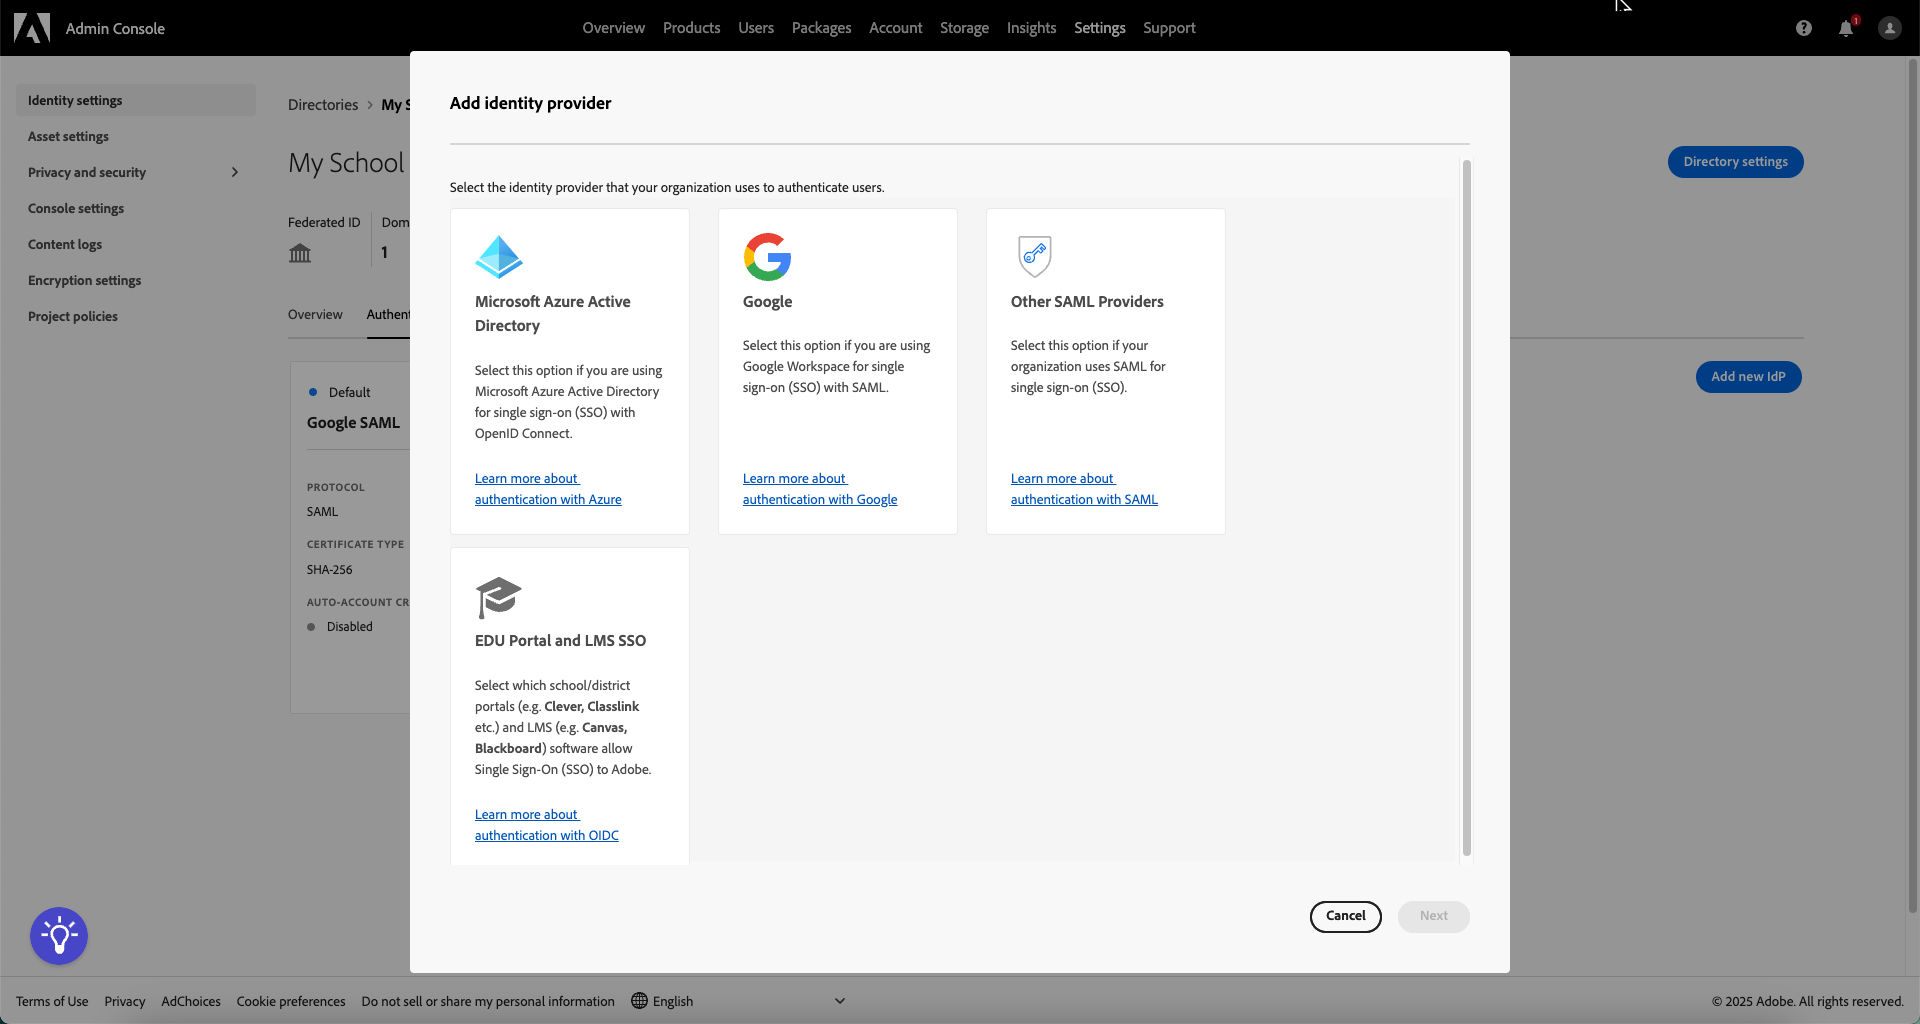The width and height of the screenshot is (1920, 1024).
Task: Open the user profile avatar icon
Action: click(1889, 28)
